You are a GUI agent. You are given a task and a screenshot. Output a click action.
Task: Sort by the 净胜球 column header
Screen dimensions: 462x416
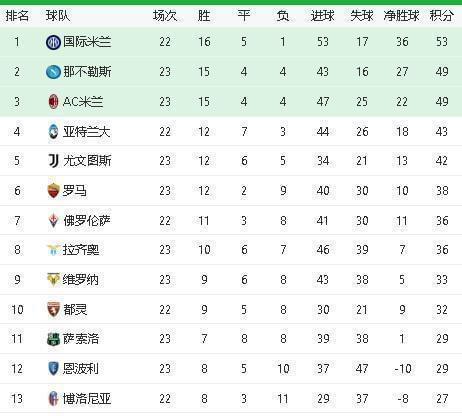[x=402, y=16]
